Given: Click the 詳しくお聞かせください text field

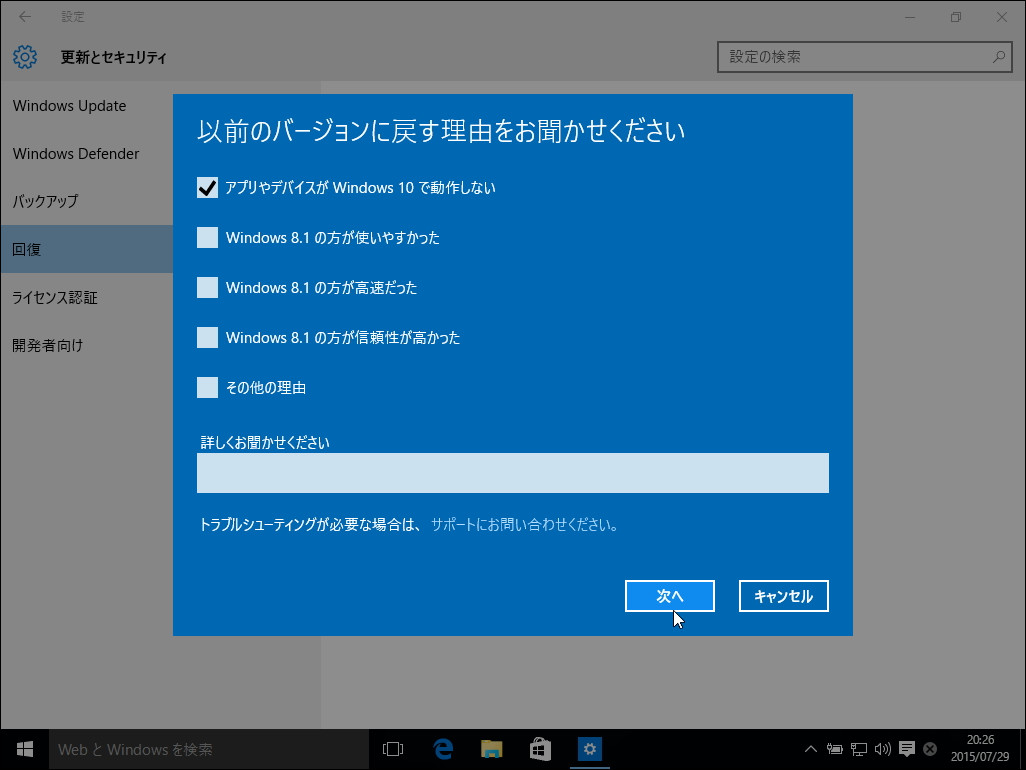Looking at the screenshot, I should (x=512, y=472).
